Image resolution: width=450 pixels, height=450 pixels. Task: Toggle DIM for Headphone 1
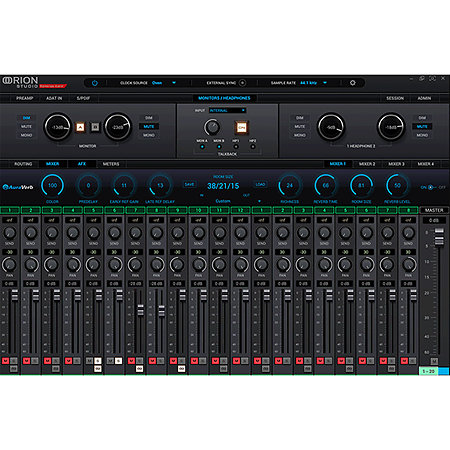[x=300, y=118]
